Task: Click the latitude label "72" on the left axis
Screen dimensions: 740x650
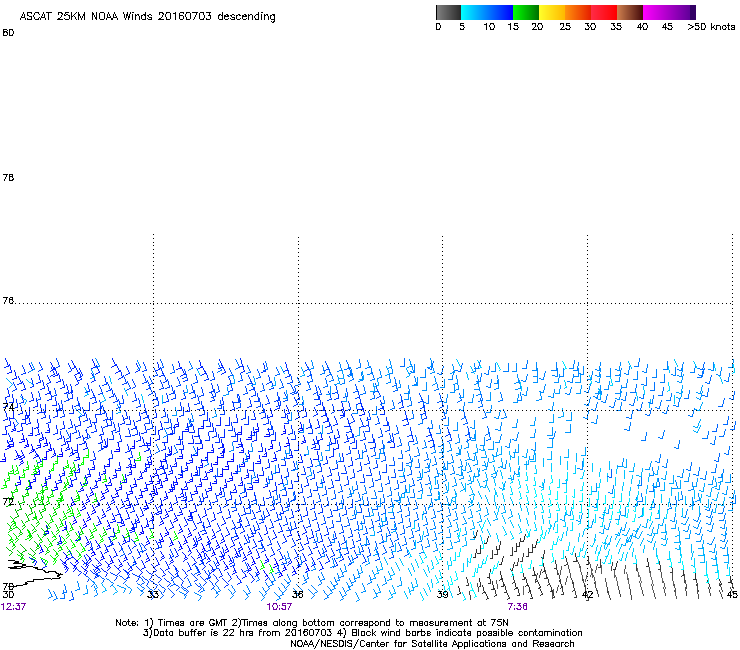Action: [x=8, y=501]
